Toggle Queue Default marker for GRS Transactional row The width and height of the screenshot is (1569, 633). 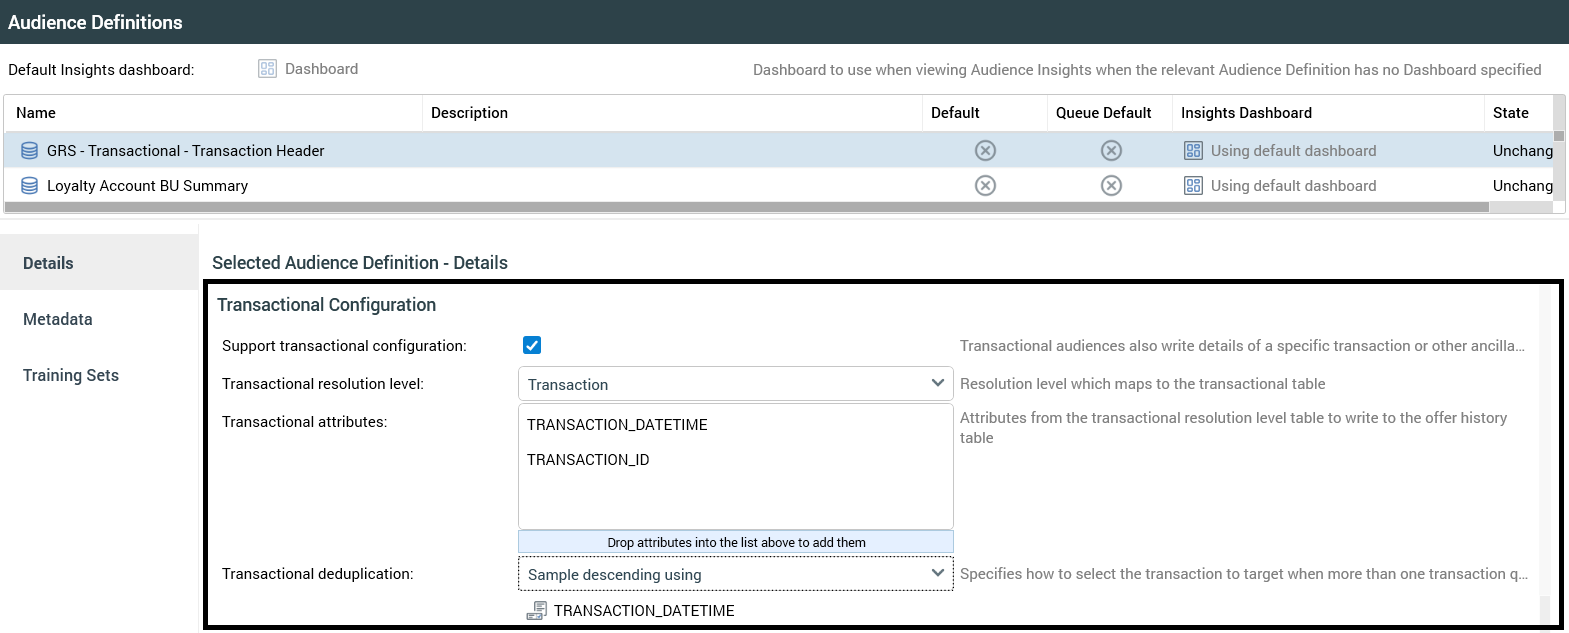pos(1111,151)
